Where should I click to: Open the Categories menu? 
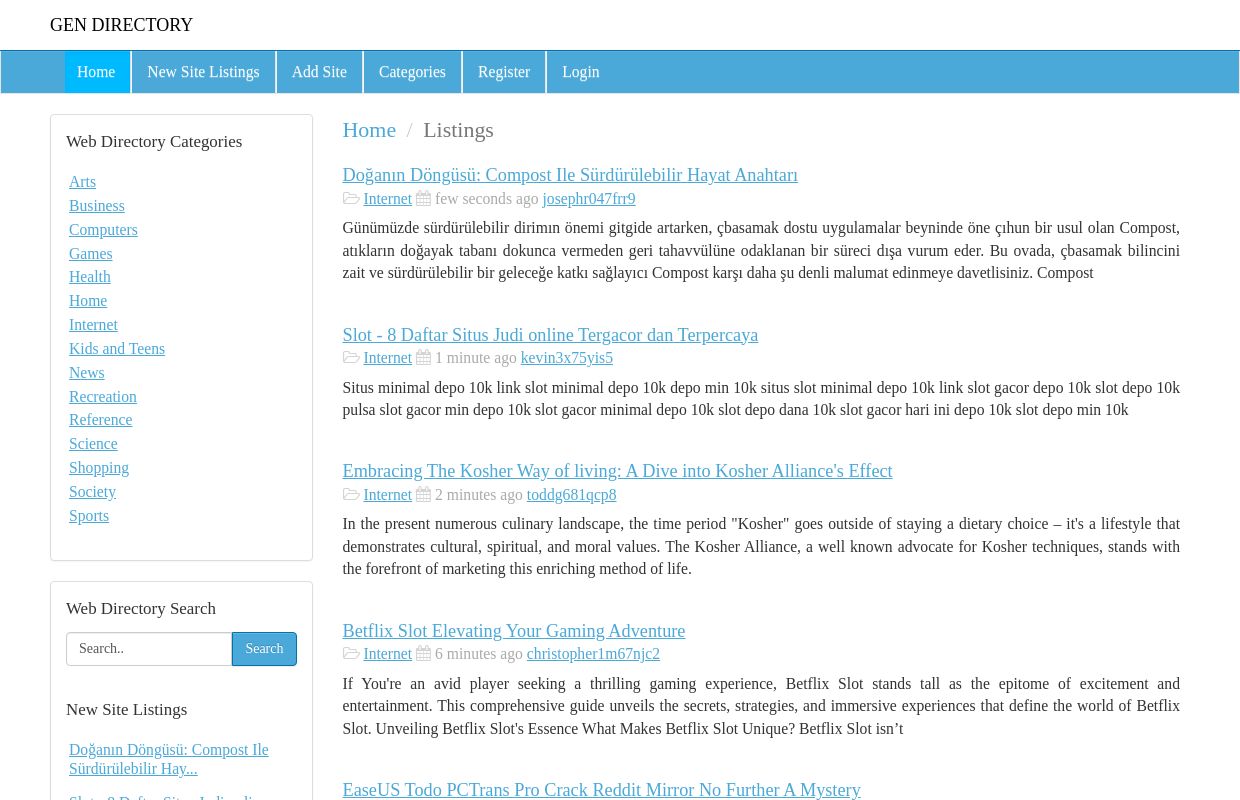412,72
